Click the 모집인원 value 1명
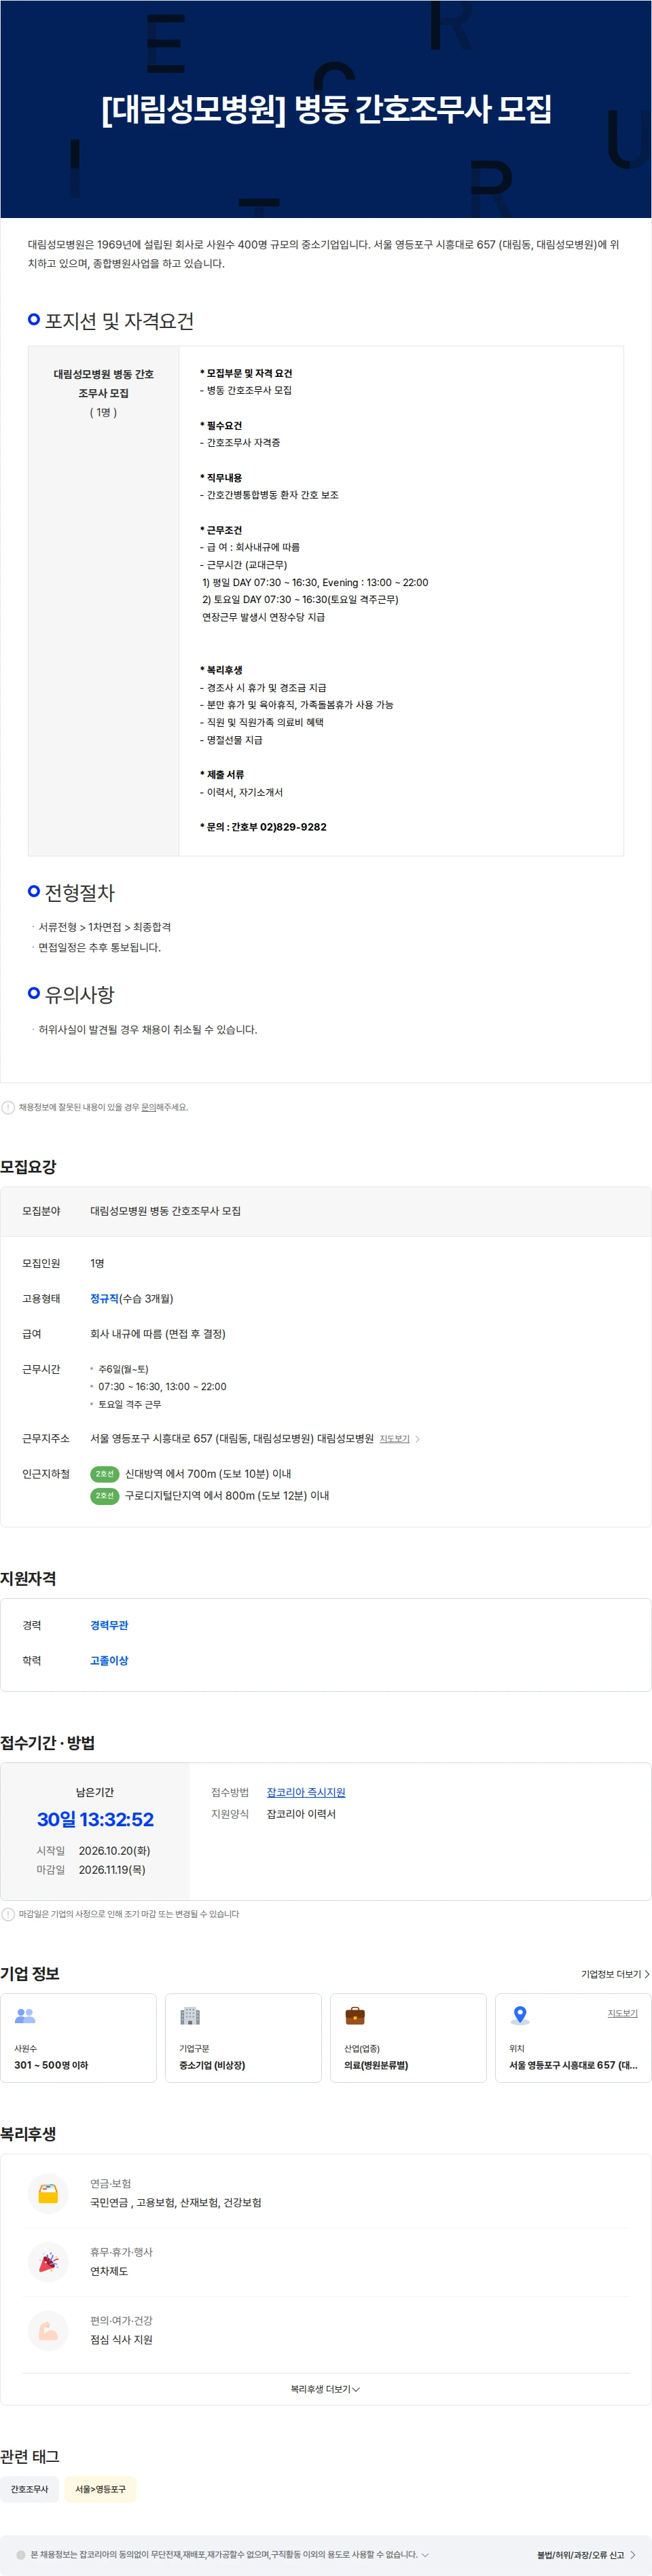This screenshot has height=2576, width=652. pyautogui.click(x=97, y=1264)
